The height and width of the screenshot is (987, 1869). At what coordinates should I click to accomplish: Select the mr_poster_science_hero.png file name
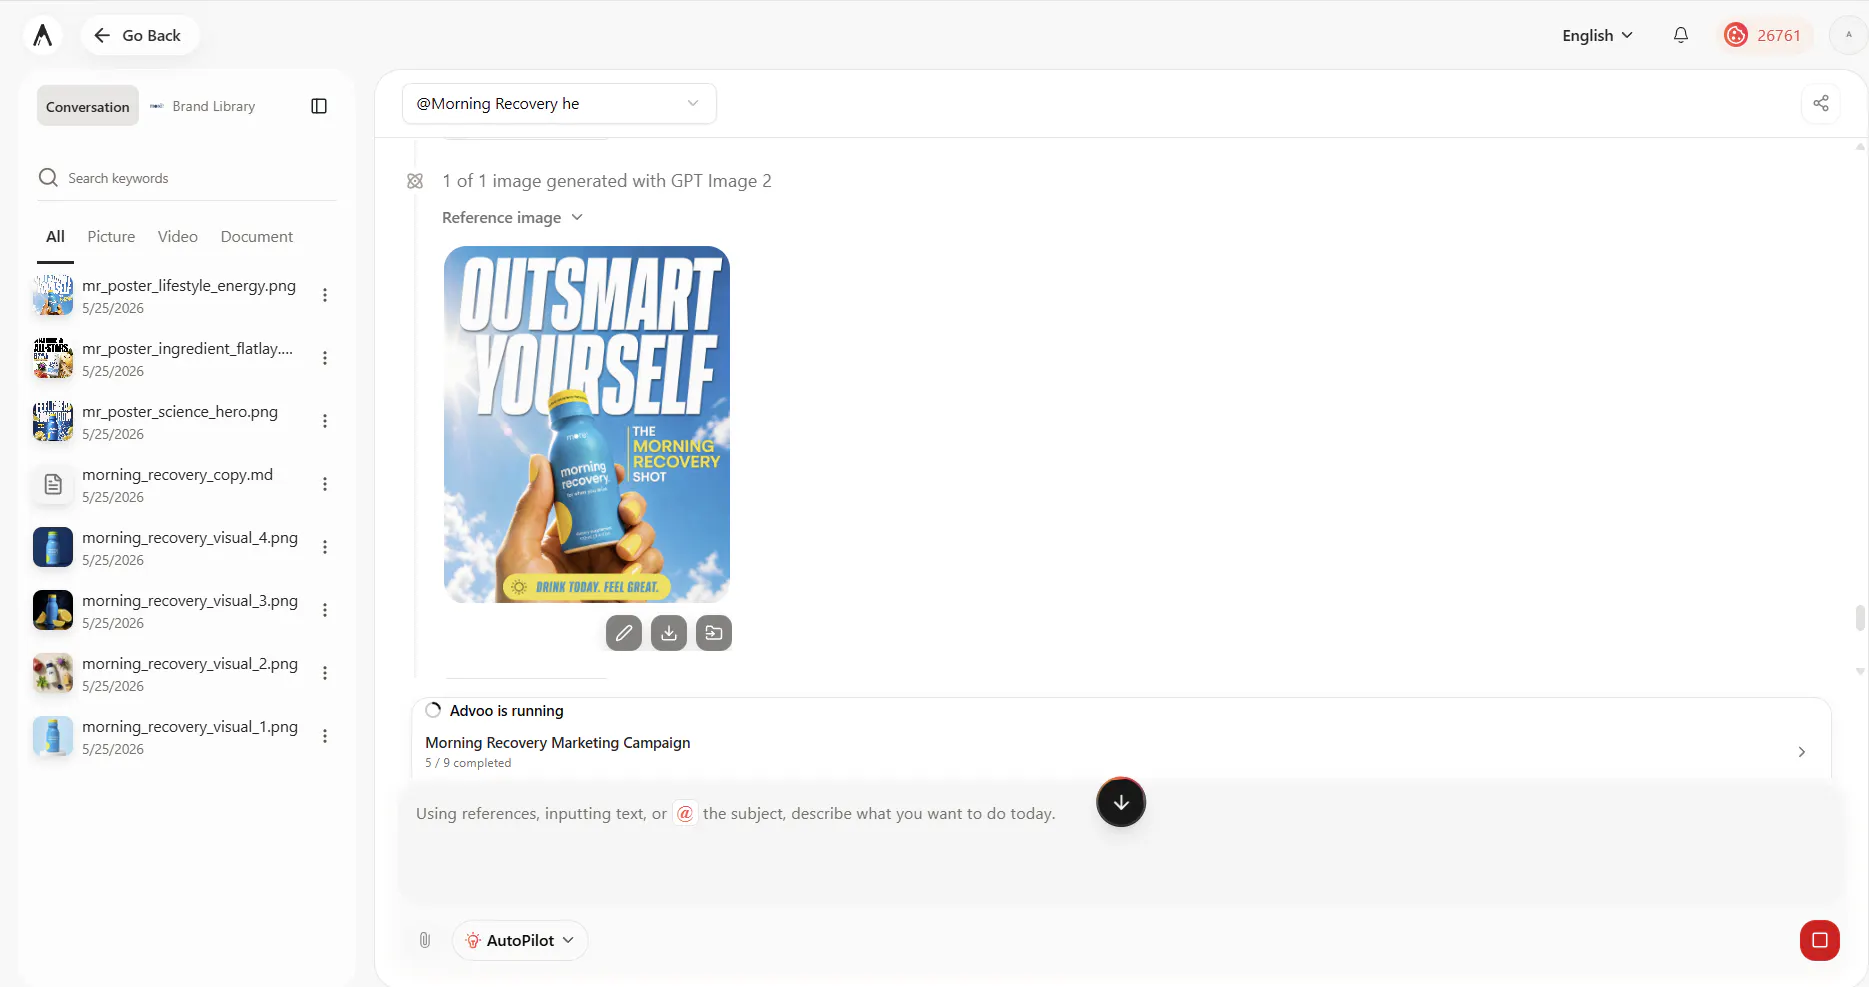[180, 412]
